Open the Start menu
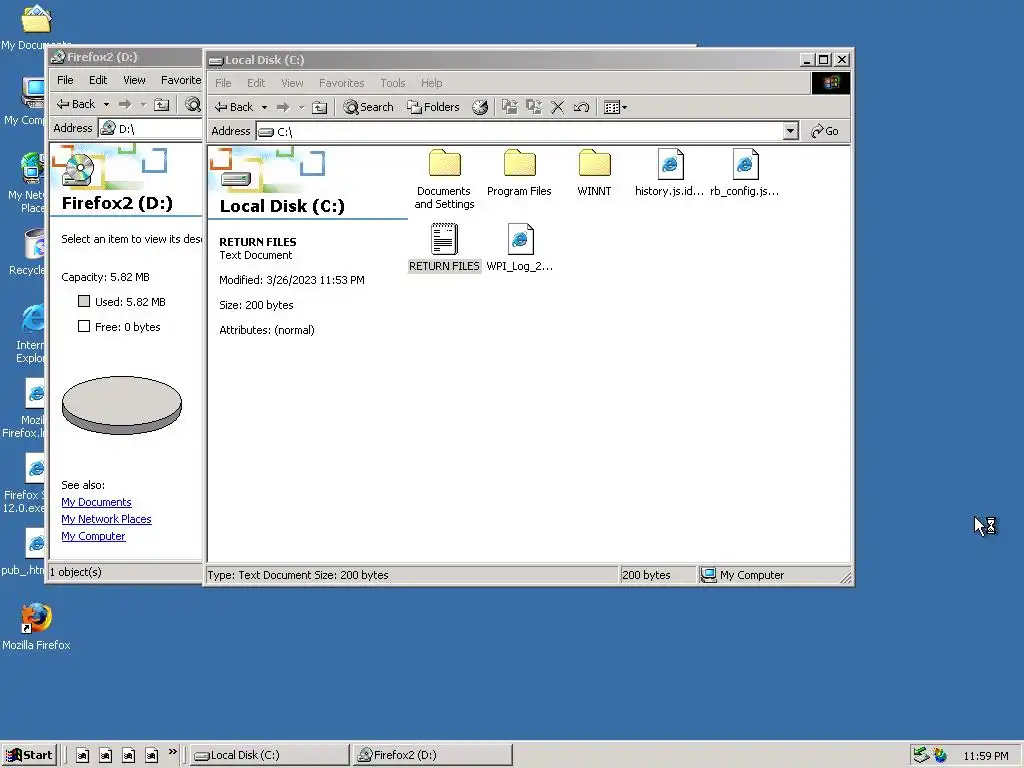 pyautogui.click(x=29, y=755)
